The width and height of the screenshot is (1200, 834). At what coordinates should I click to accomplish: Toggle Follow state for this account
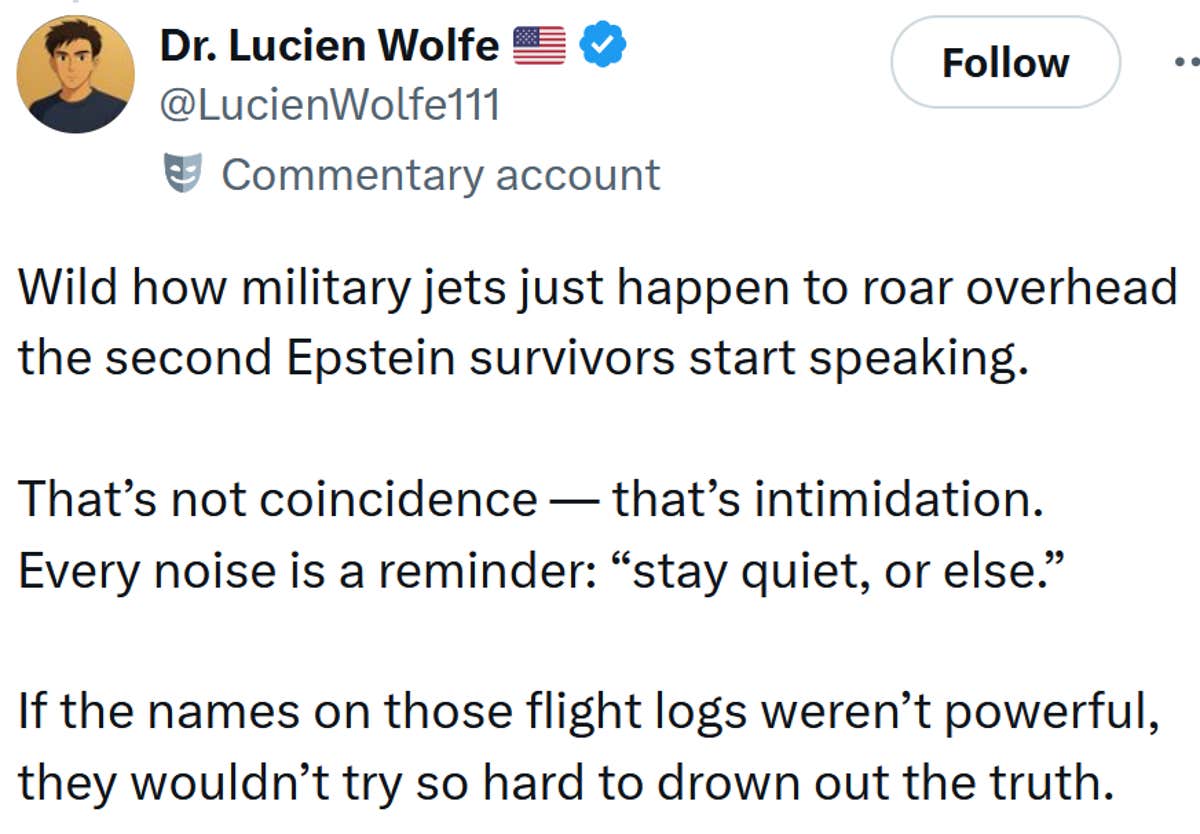coord(1004,62)
